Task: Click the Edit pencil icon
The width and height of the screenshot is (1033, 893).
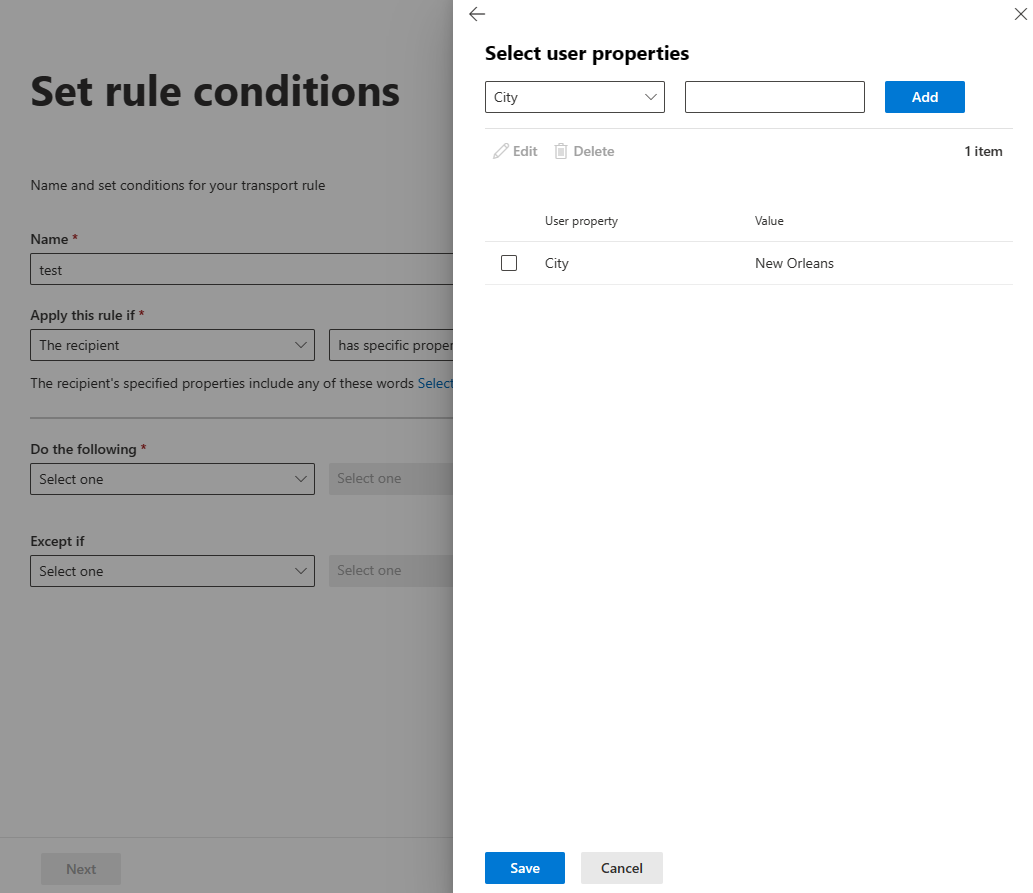Action: [x=515, y=151]
